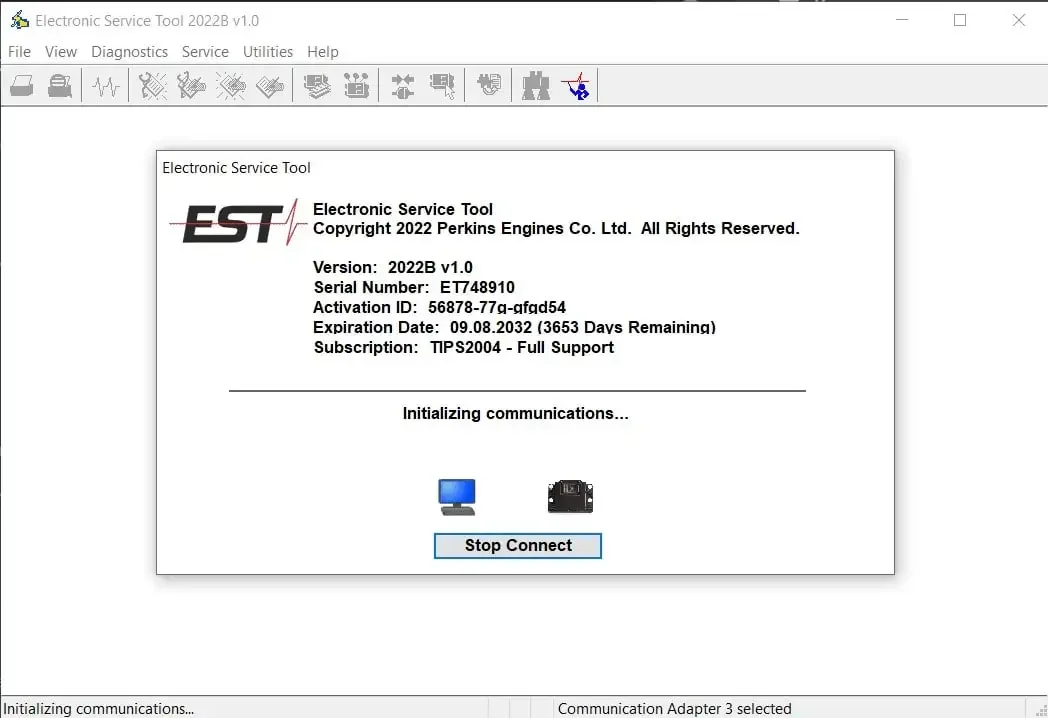1048x718 pixels.
Task: Open Logged Diagnostic Codes toolbar icon
Action: 191,86
